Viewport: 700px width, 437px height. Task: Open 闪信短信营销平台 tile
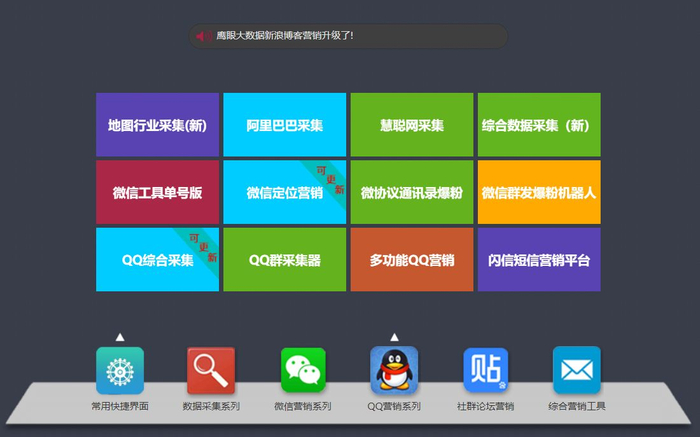coord(539,259)
